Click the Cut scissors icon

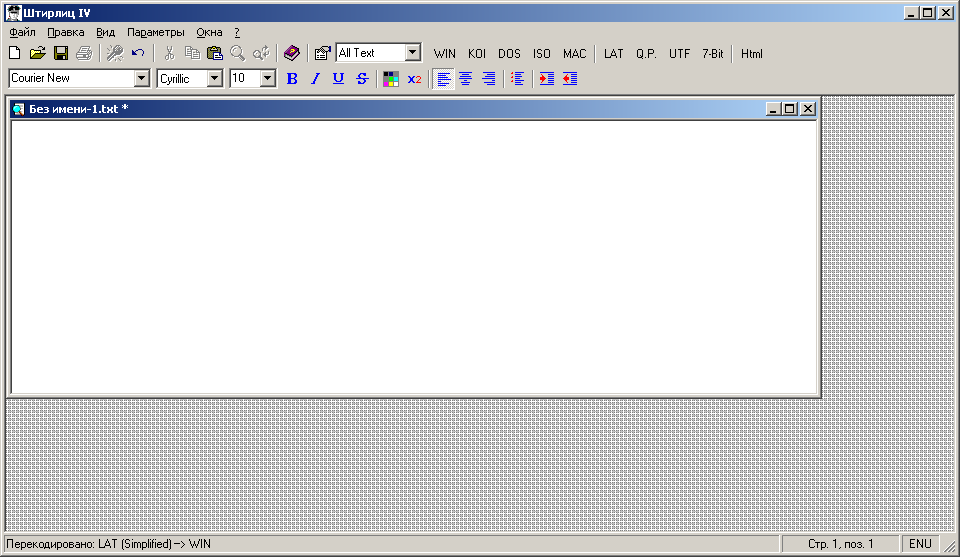pyautogui.click(x=169, y=53)
